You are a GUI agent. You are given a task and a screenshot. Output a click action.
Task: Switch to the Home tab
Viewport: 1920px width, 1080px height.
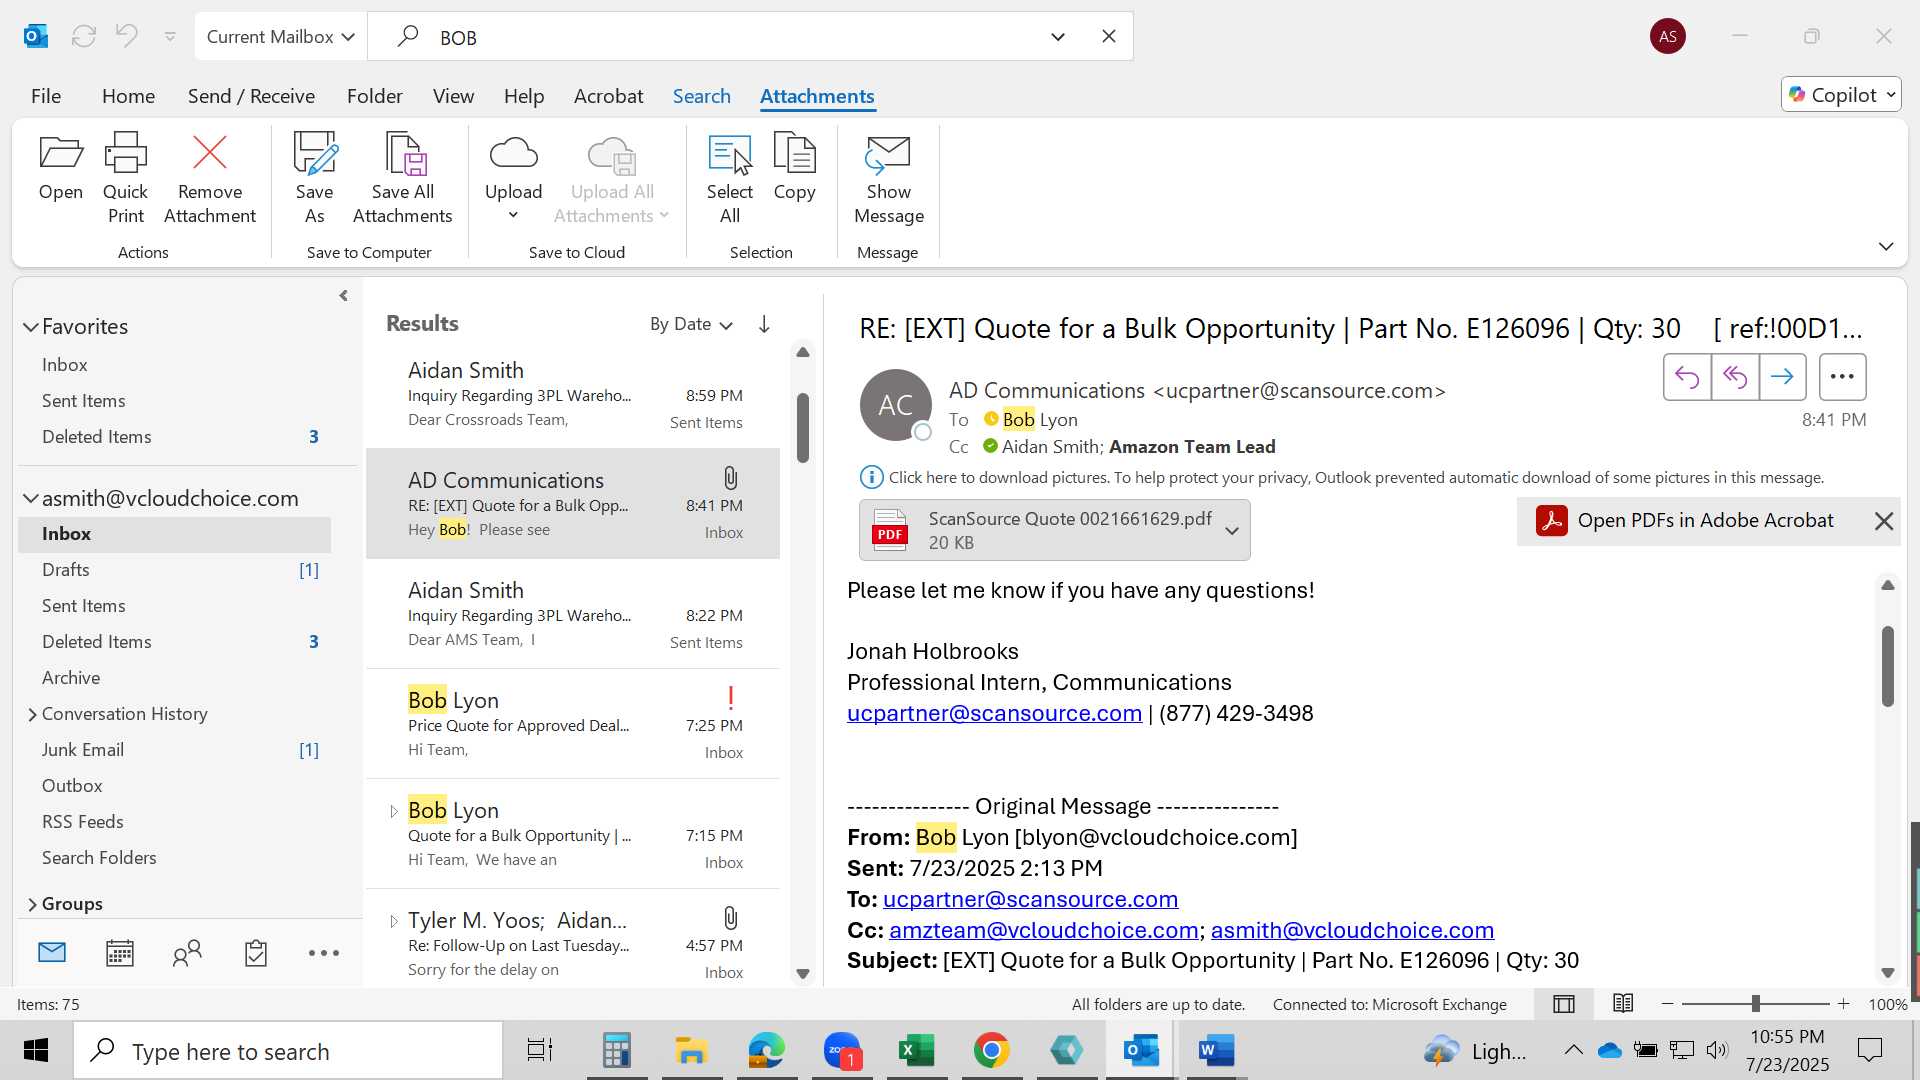click(x=128, y=96)
